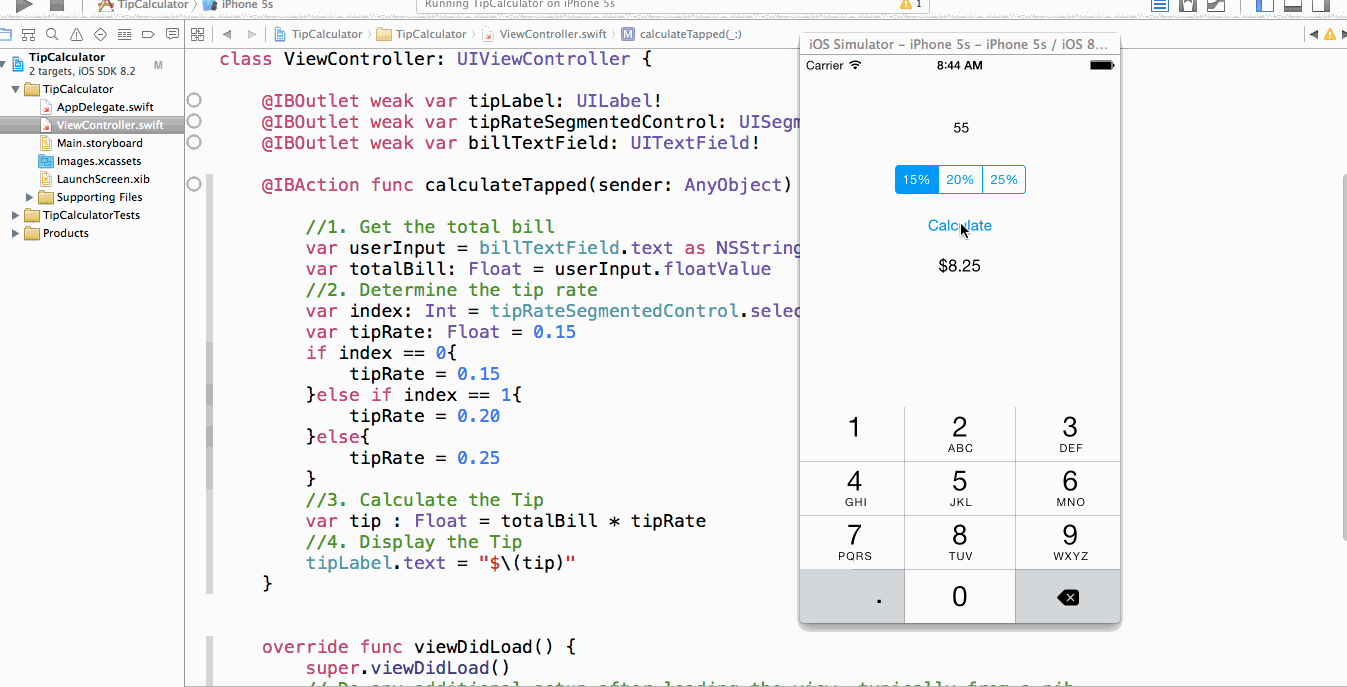The image size is (1347, 687).
Task: Open the TipCalculator scheme selector
Action: tap(143, 5)
